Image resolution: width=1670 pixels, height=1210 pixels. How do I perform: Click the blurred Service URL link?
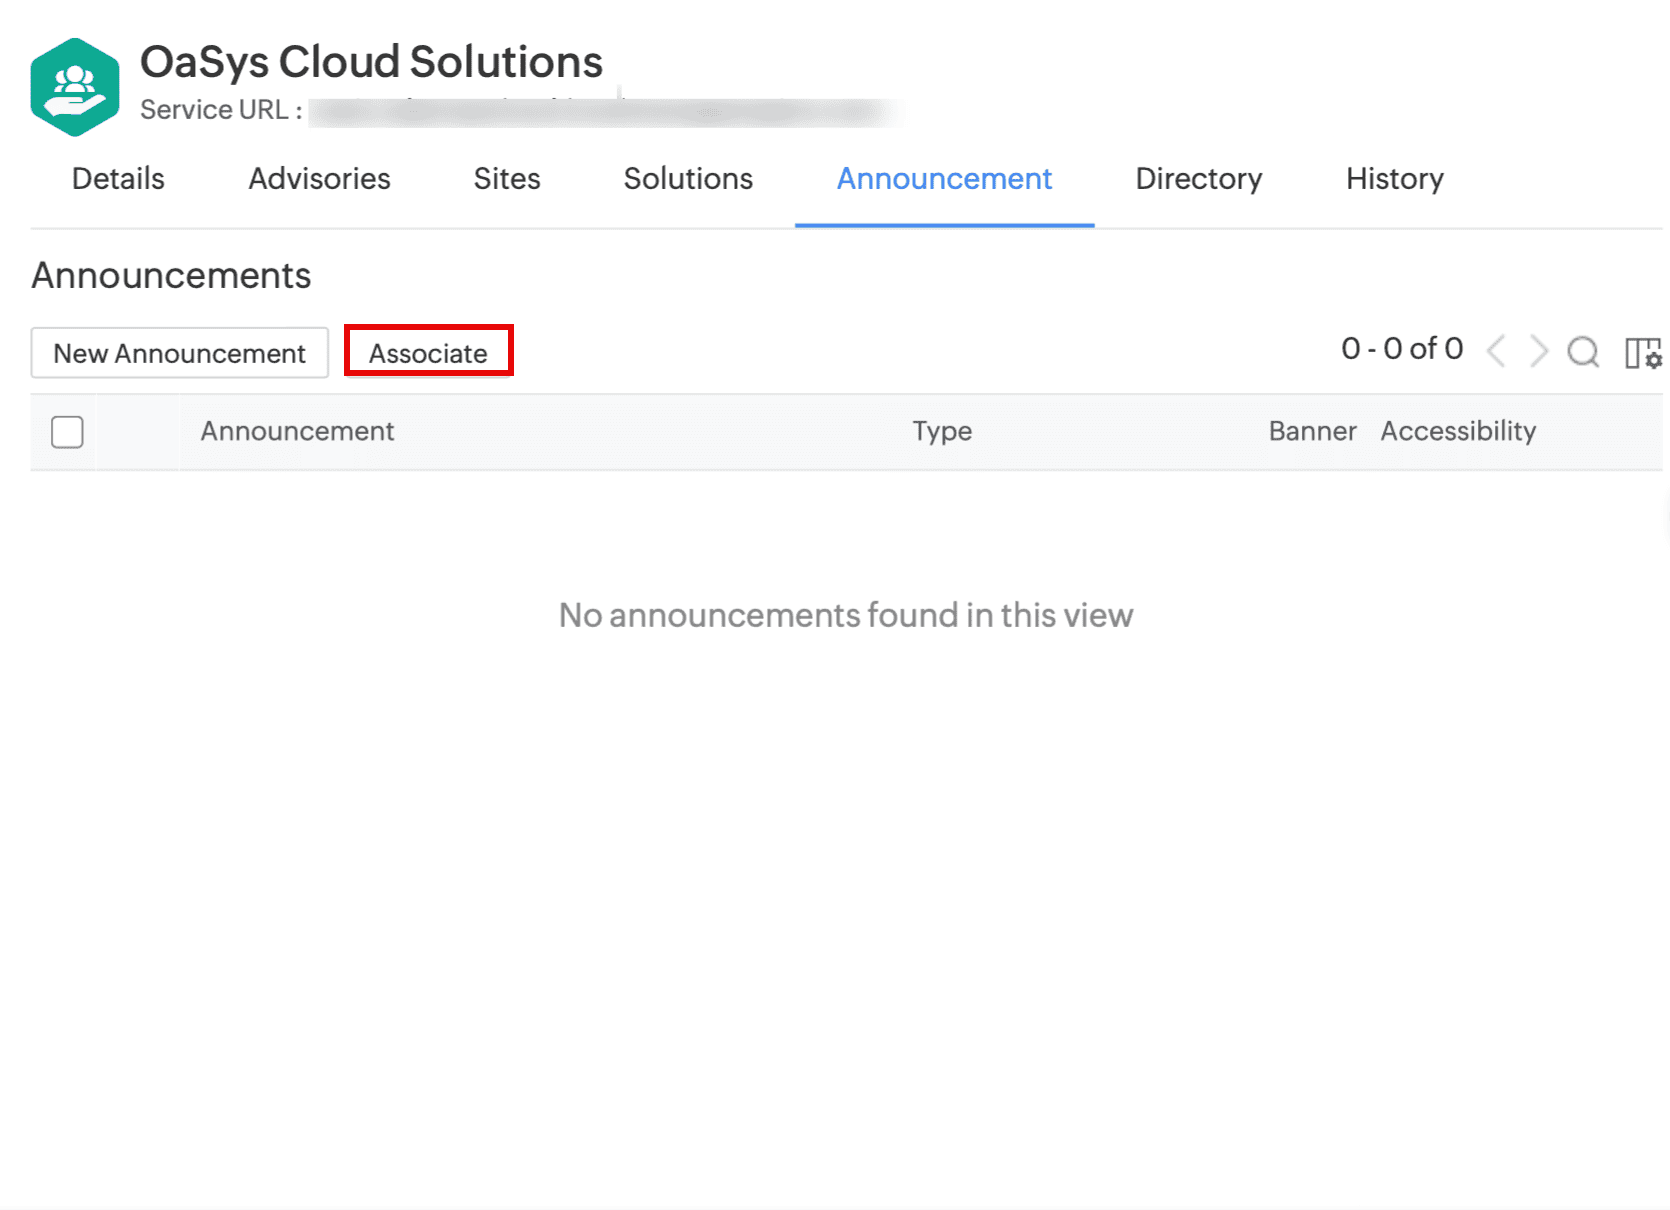[x=600, y=111]
